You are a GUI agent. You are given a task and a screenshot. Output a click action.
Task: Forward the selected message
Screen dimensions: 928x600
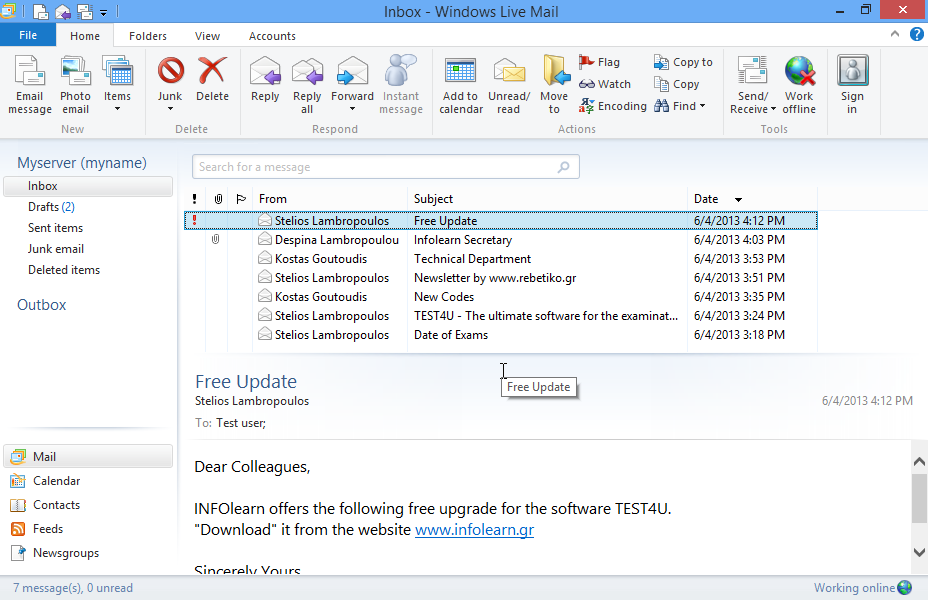[x=352, y=78]
